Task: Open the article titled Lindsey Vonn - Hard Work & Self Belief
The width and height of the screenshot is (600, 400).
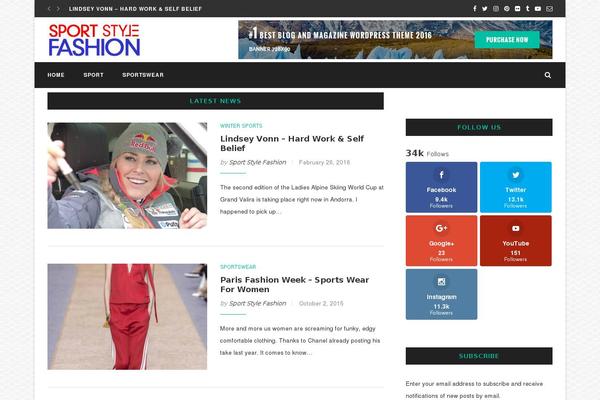Action: click(x=292, y=143)
